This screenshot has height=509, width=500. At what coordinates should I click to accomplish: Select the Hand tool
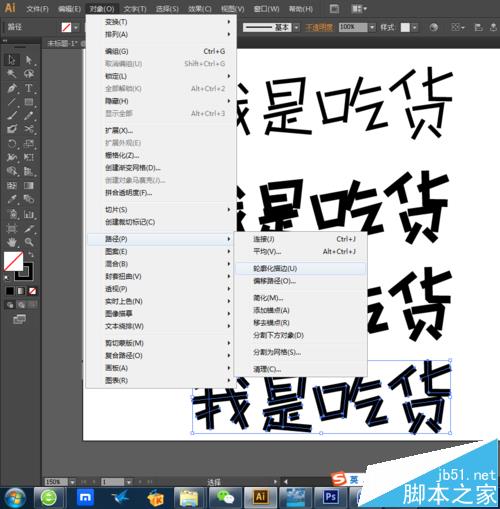12,242
